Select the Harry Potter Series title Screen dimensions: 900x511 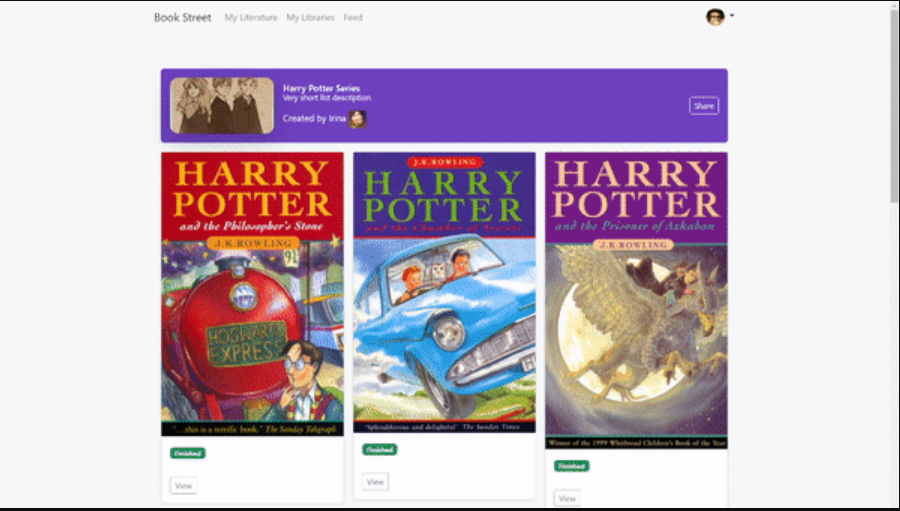[x=321, y=89]
